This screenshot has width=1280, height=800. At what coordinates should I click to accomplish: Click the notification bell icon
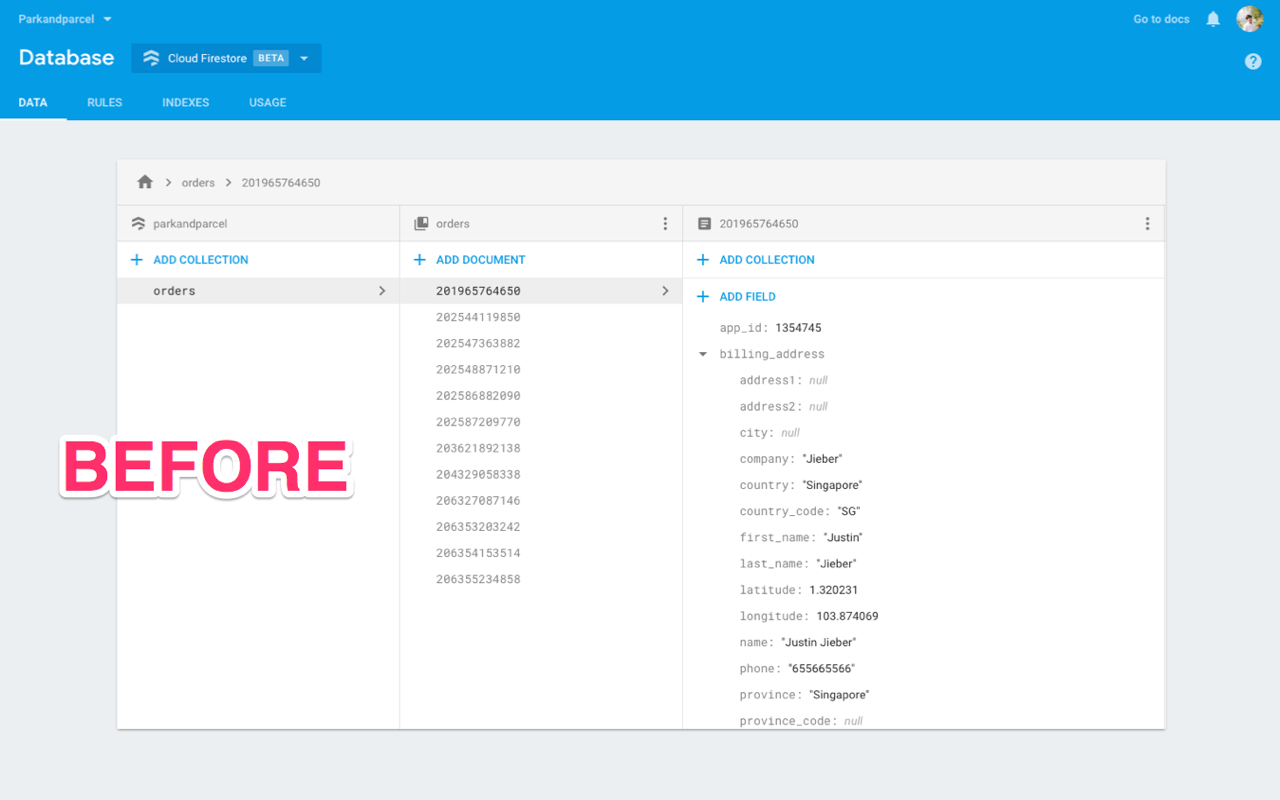point(1213,18)
